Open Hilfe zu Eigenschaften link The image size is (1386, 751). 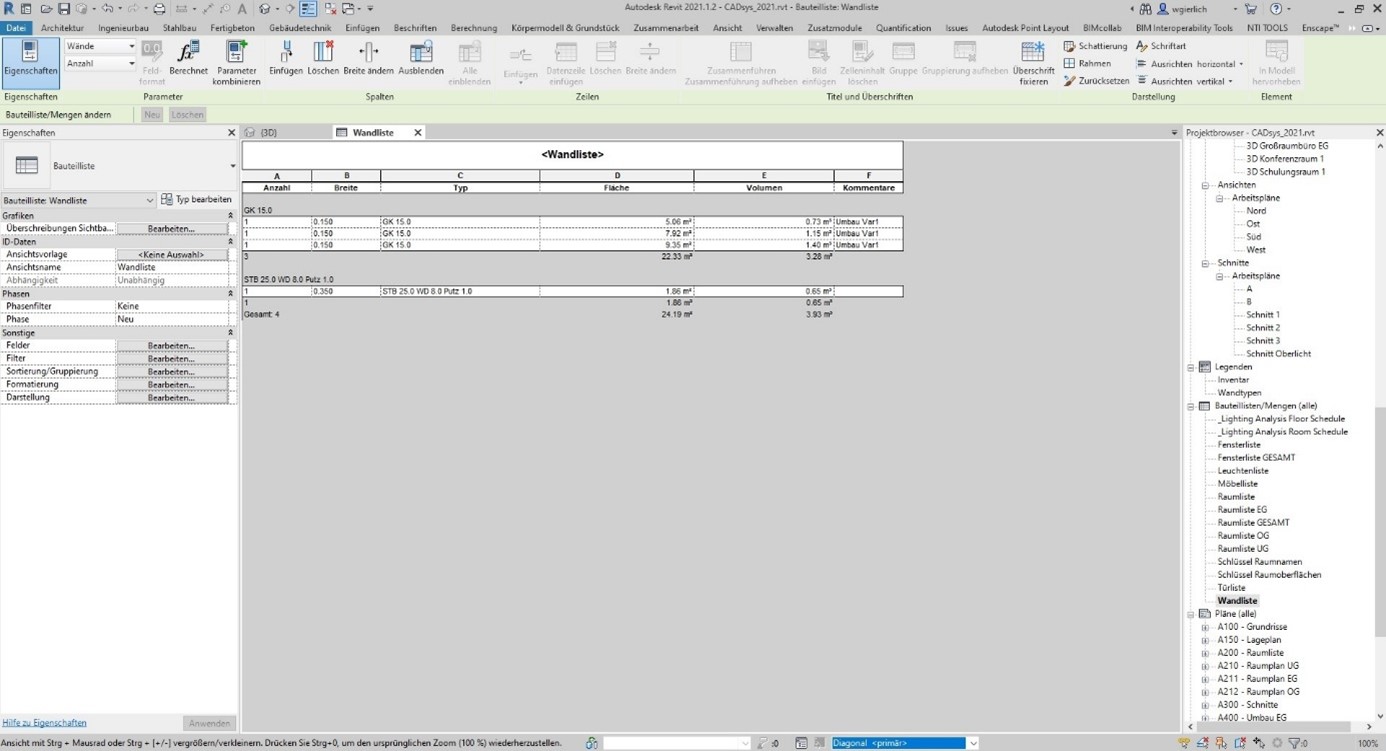[x=44, y=723]
